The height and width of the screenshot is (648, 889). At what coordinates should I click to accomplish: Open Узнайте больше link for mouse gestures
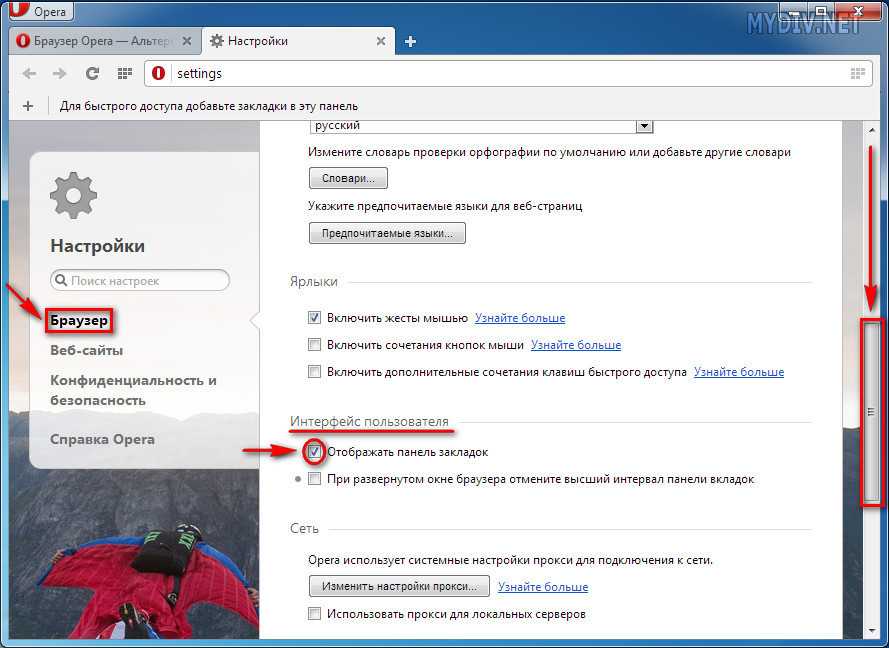pyautogui.click(x=520, y=318)
